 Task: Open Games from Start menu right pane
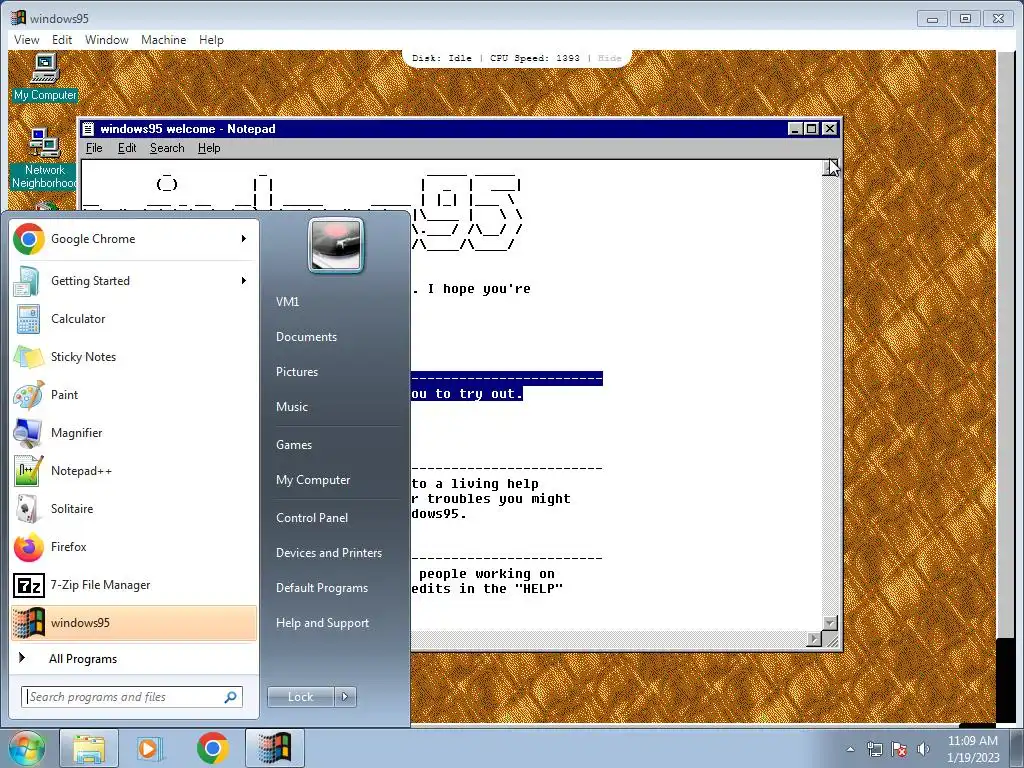294,445
